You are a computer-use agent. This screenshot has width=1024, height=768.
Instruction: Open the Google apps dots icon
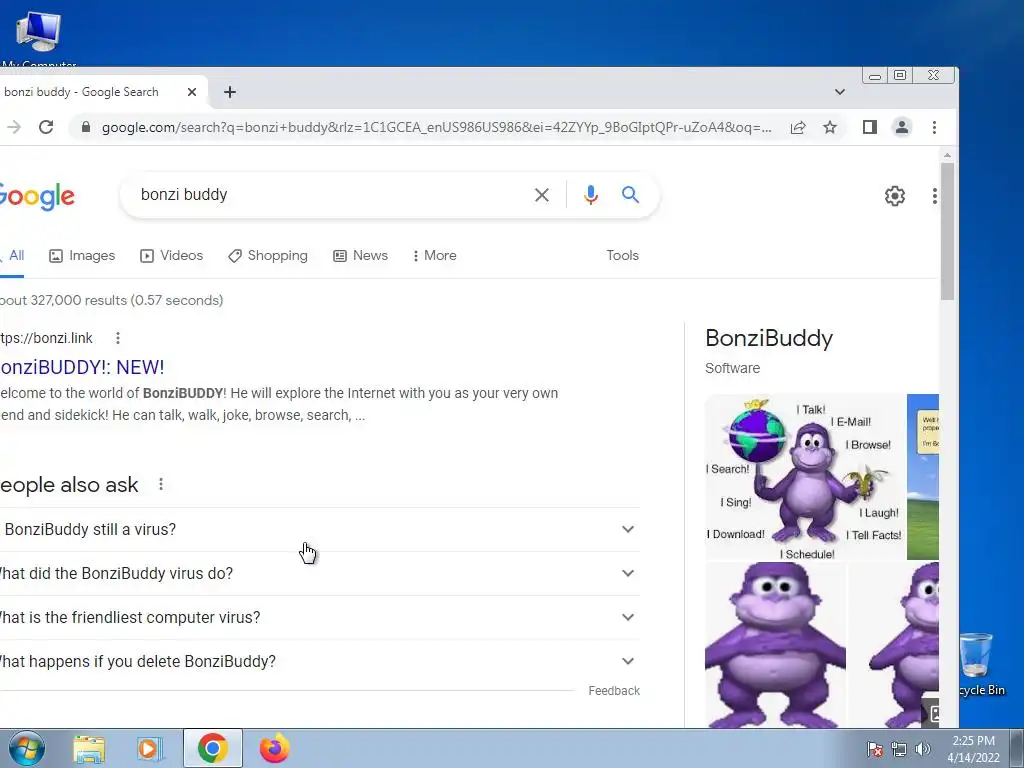935,195
